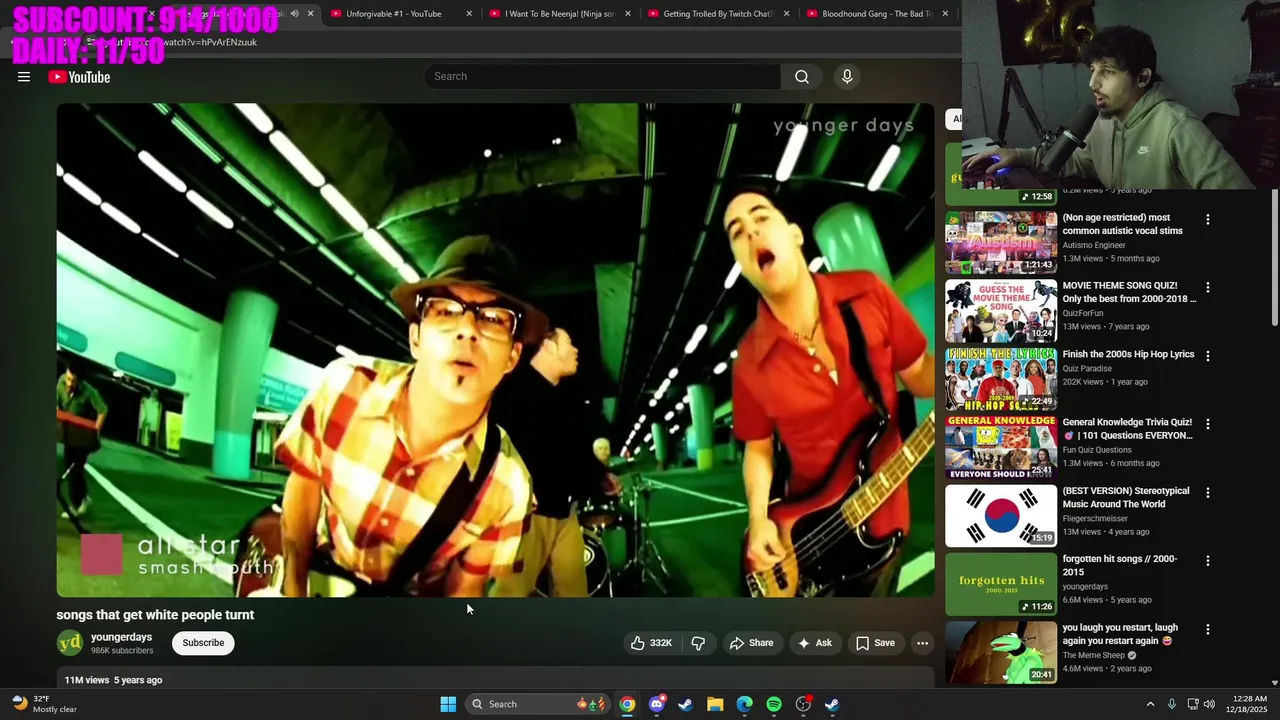Screen dimensions: 1280x720
Task: Open the weather widget showing 32°F
Action: (x=44, y=704)
